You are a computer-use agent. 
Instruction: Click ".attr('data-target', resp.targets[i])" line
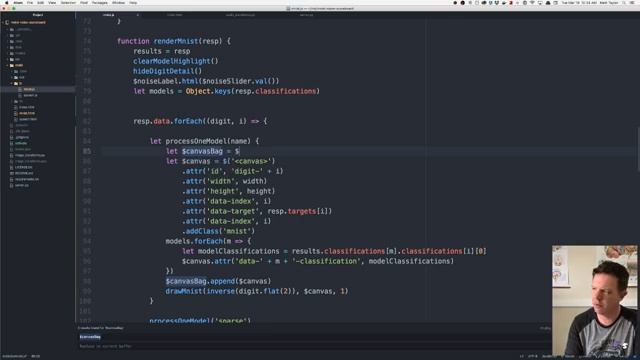pos(257,211)
